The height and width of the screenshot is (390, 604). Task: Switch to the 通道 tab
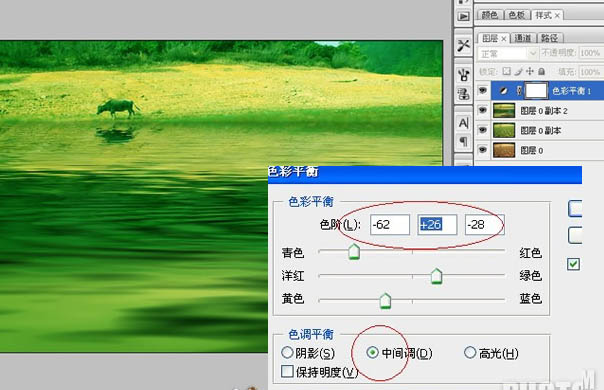tap(522, 38)
